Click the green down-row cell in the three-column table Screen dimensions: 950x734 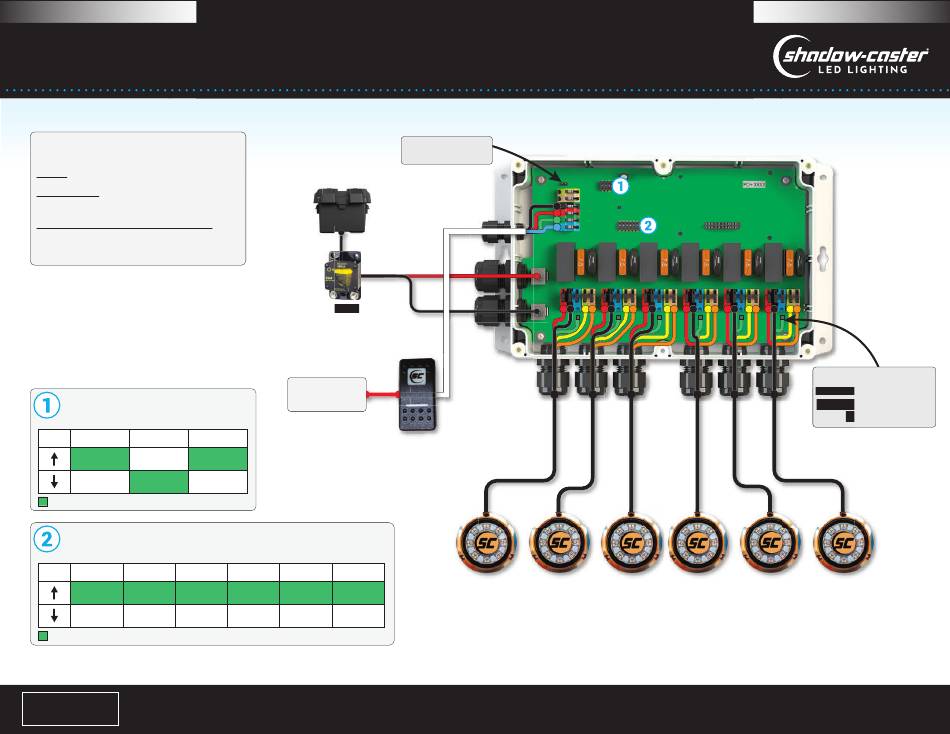point(159,482)
